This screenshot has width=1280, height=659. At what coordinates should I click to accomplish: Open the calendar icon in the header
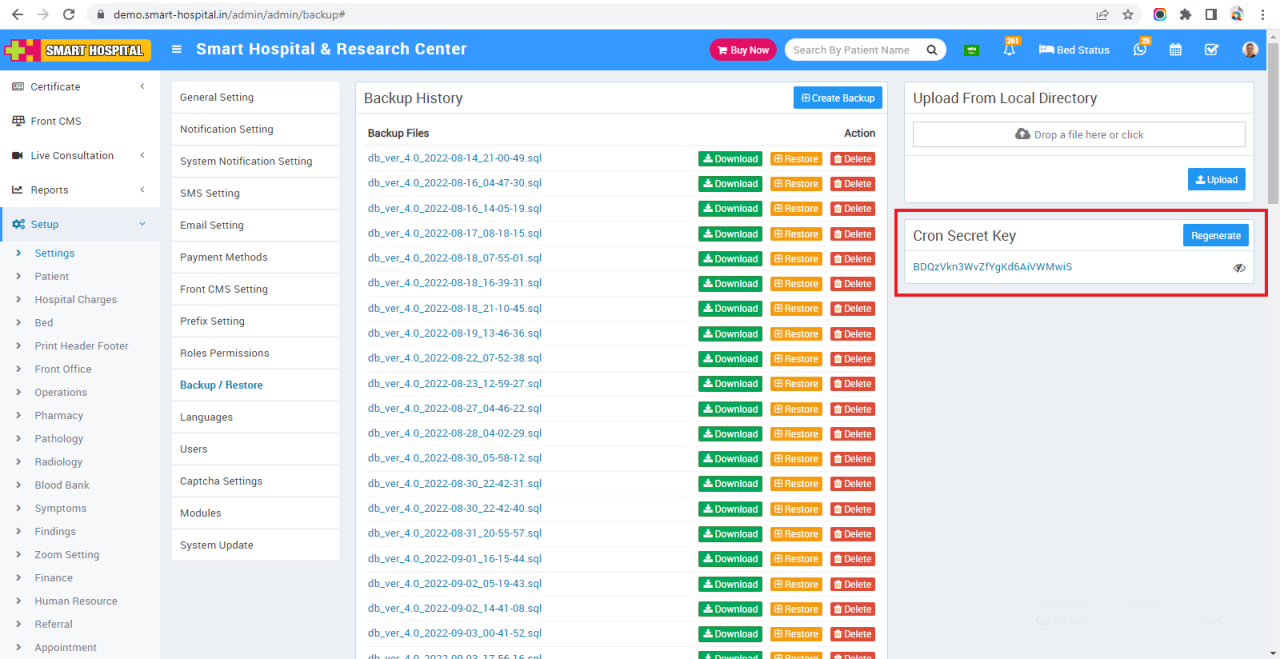1176,48
